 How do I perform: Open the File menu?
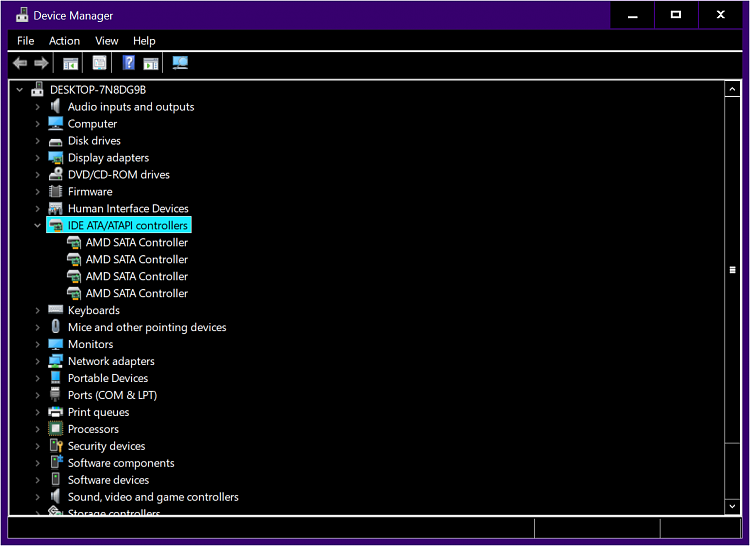pyautogui.click(x=25, y=41)
